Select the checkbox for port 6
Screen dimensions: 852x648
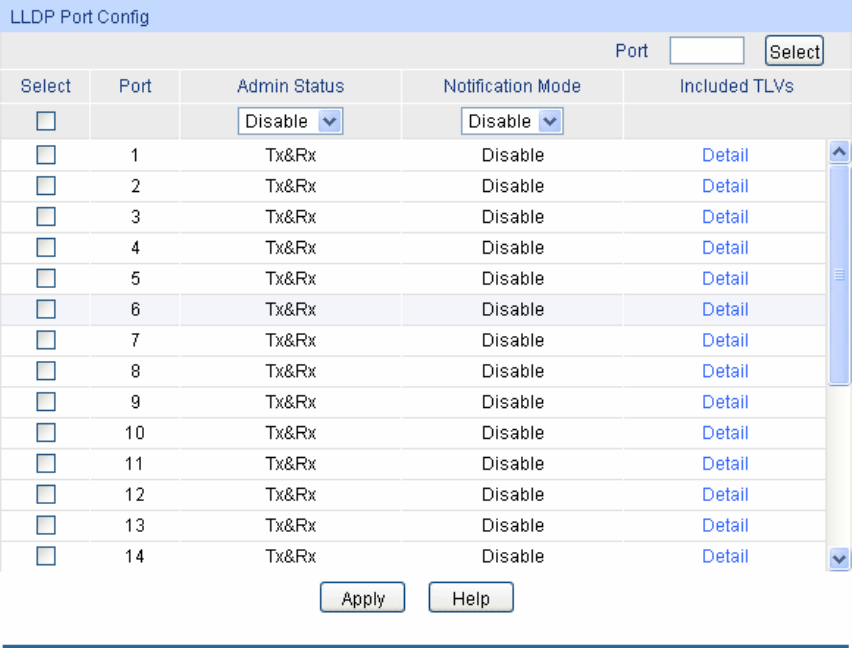(45, 309)
